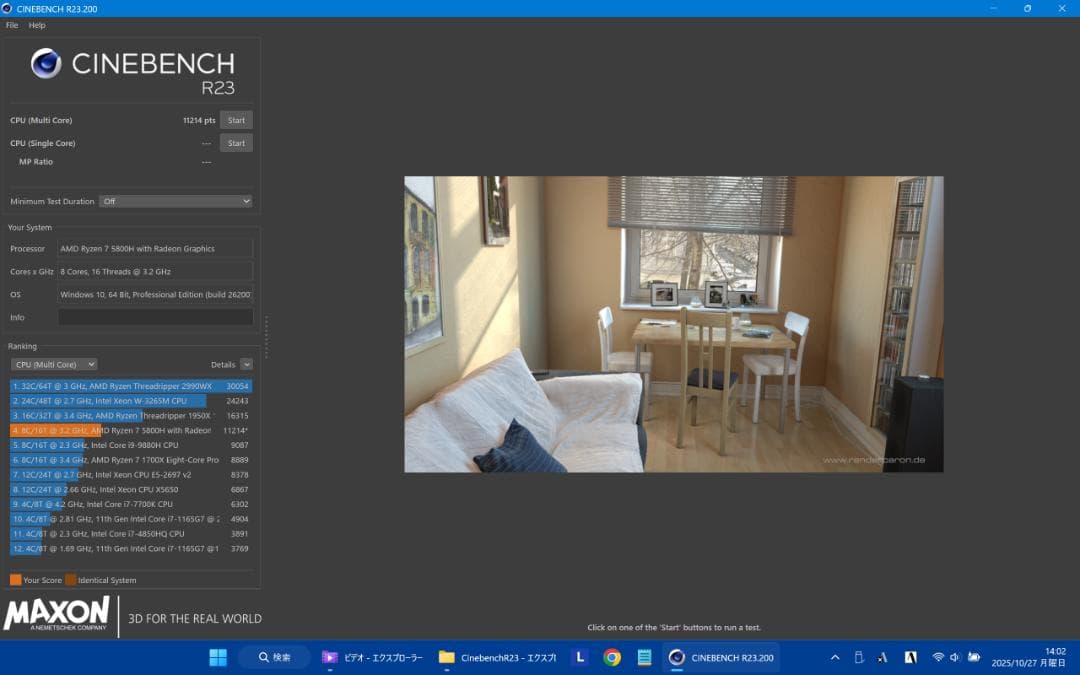The width and height of the screenshot is (1080, 675).
Task: Click the volume icon in system tray
Action: click(954, 657)
